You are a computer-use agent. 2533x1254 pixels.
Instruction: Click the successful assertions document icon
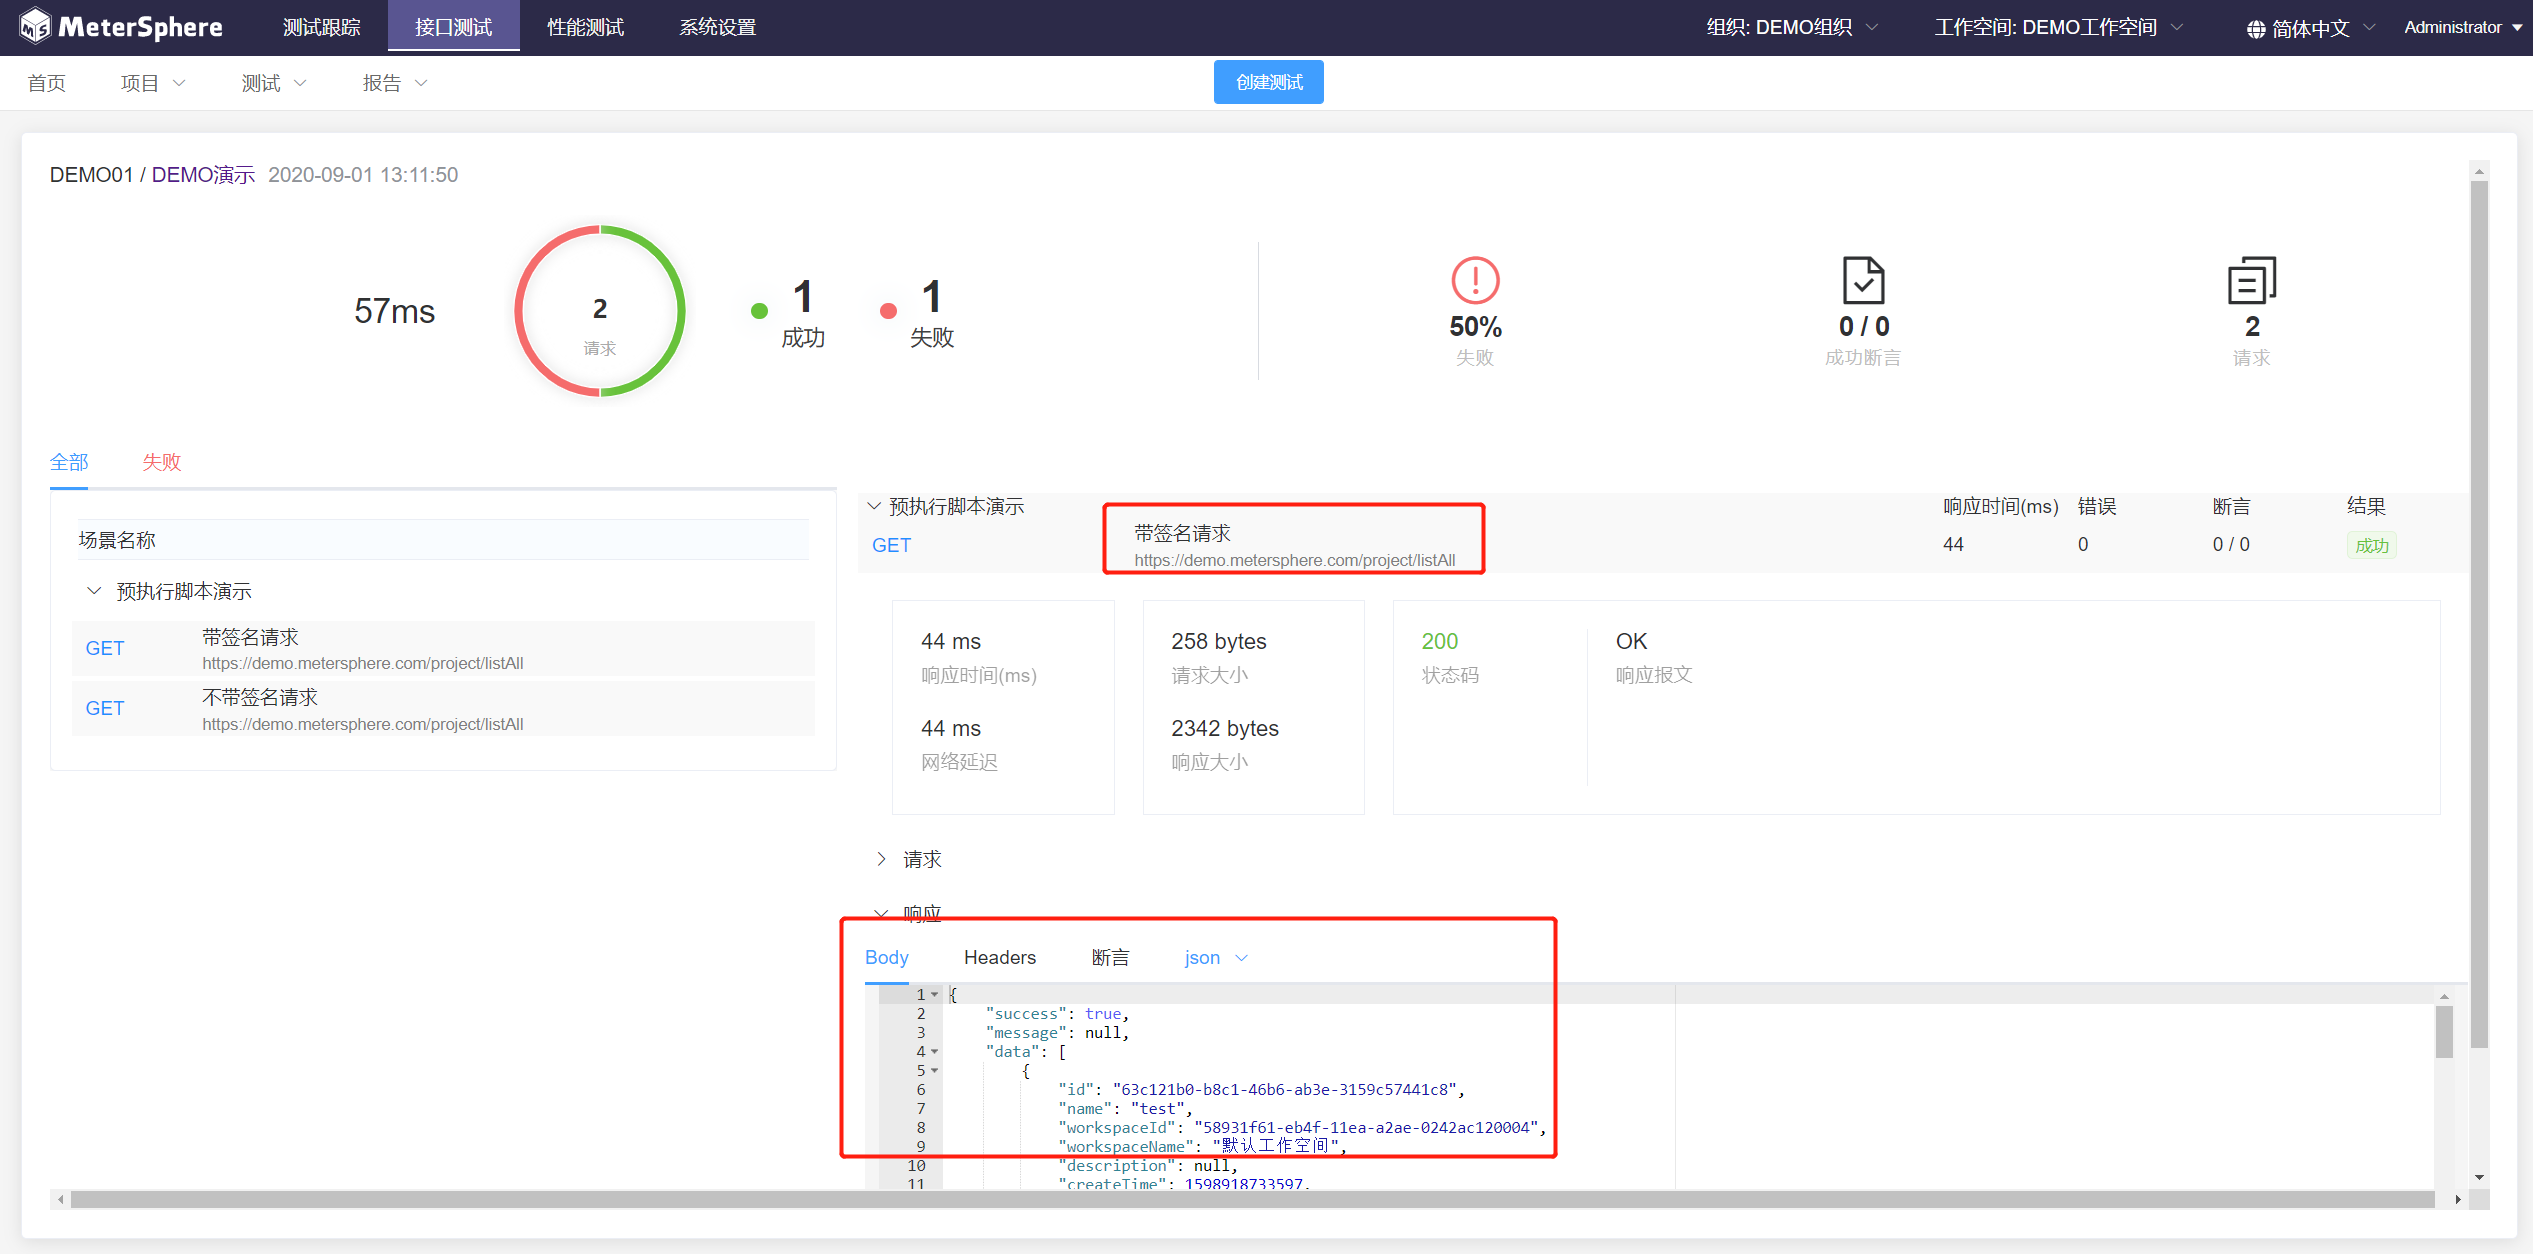point(1863,281)
